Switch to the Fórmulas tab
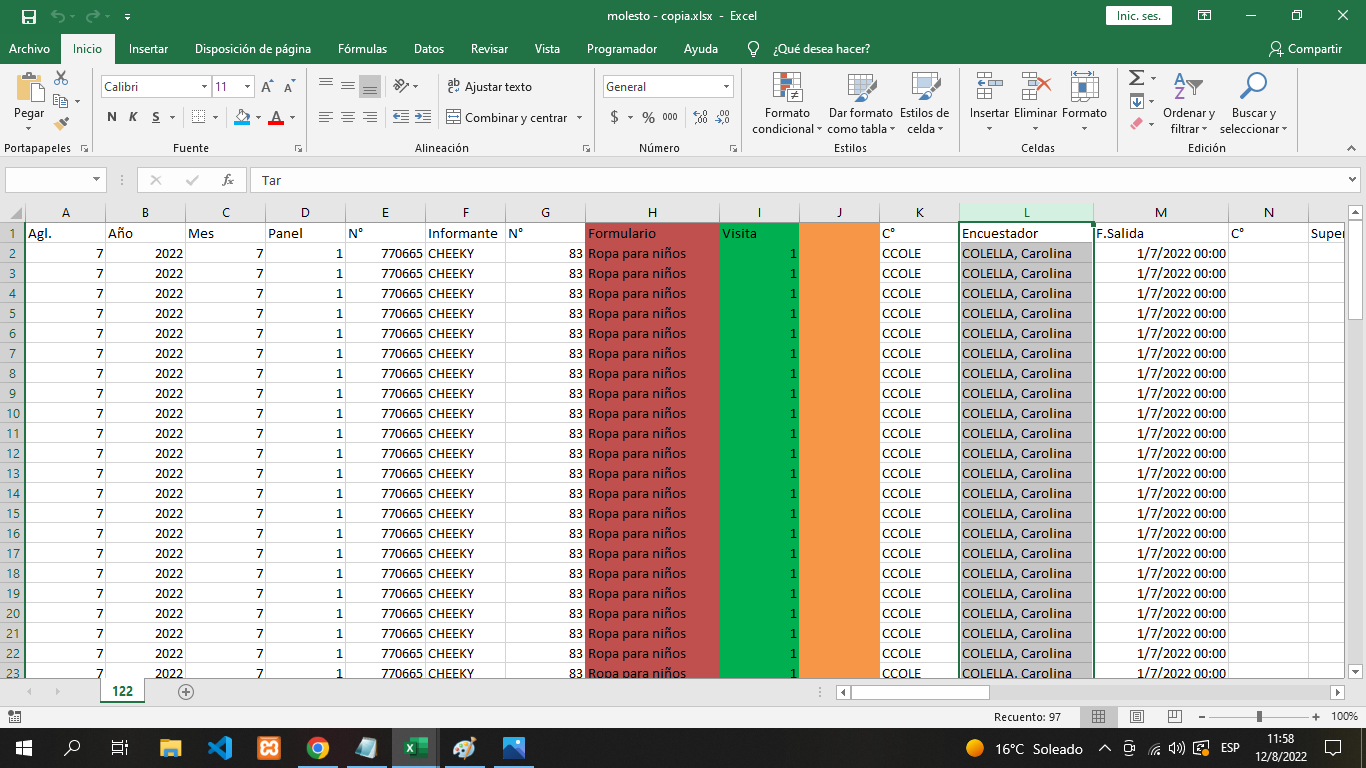Image resolution: width=1366 pixels, height=768 pixels. [x=362, y=49]
